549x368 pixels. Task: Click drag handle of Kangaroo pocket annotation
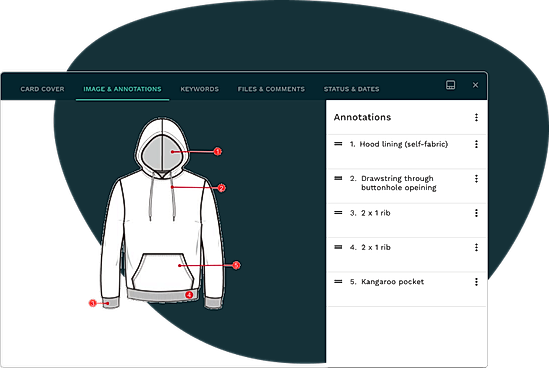[x=338, y=281]
